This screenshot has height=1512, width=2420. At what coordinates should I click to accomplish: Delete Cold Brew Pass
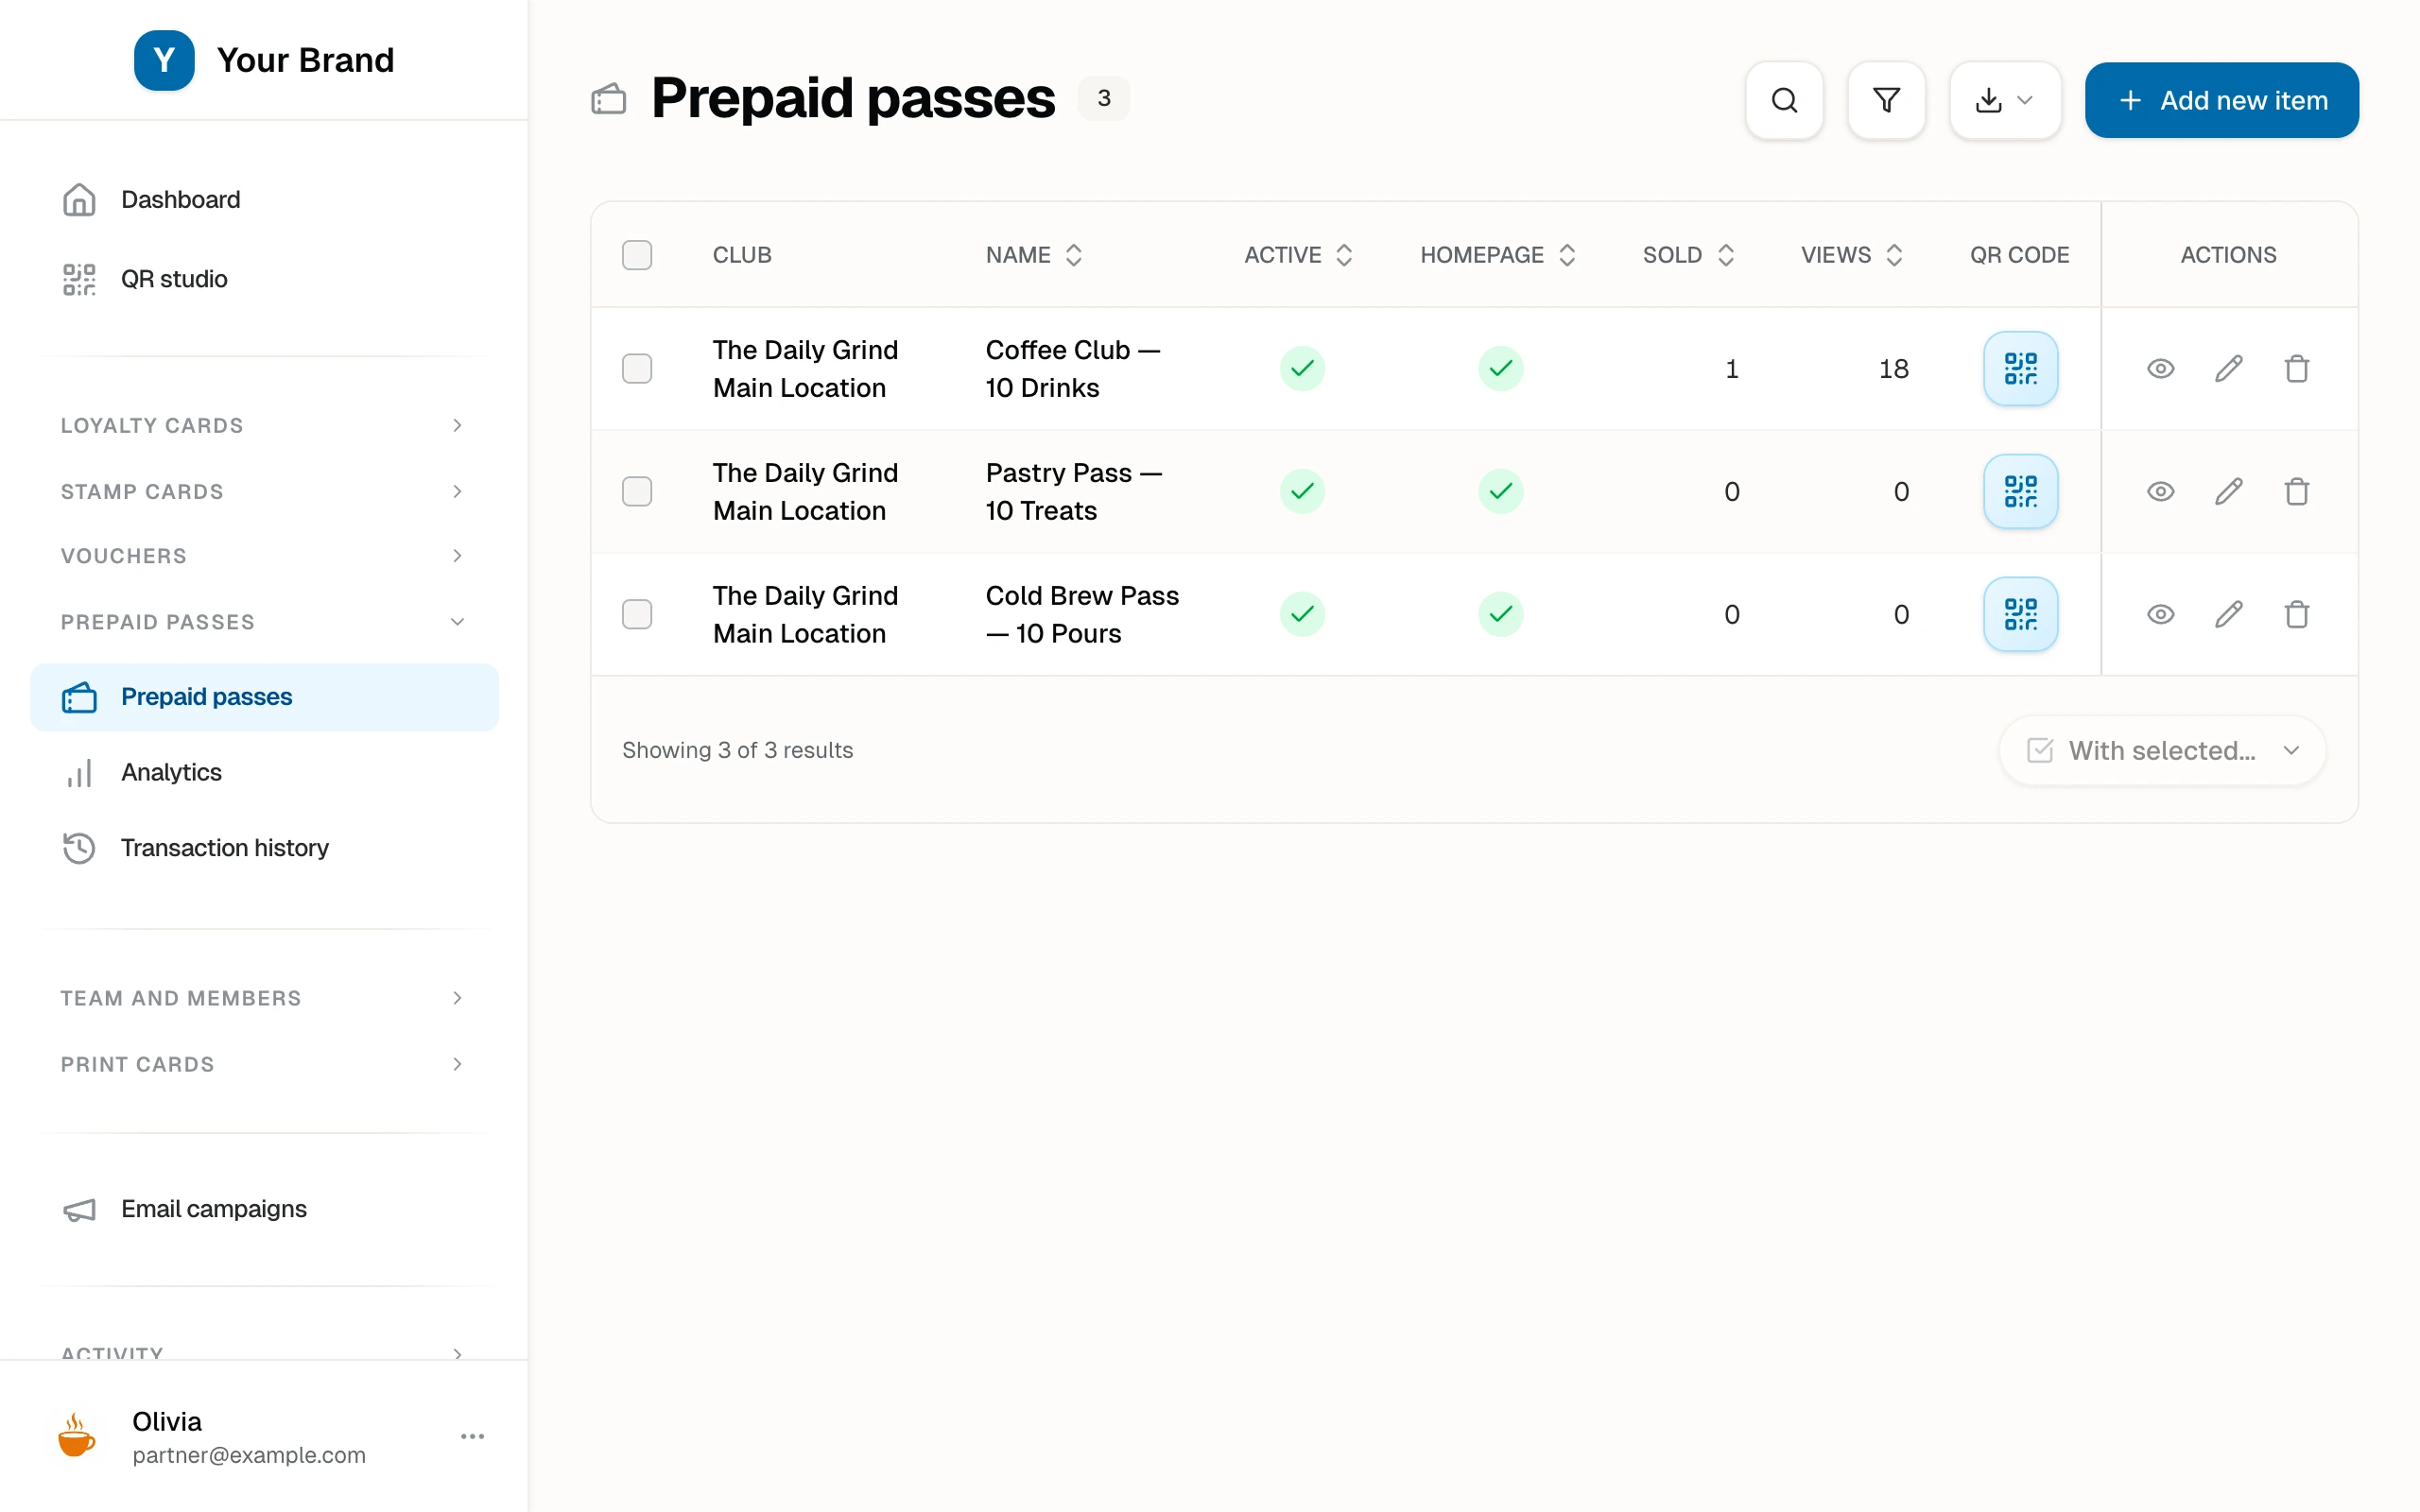(2296, 614)
